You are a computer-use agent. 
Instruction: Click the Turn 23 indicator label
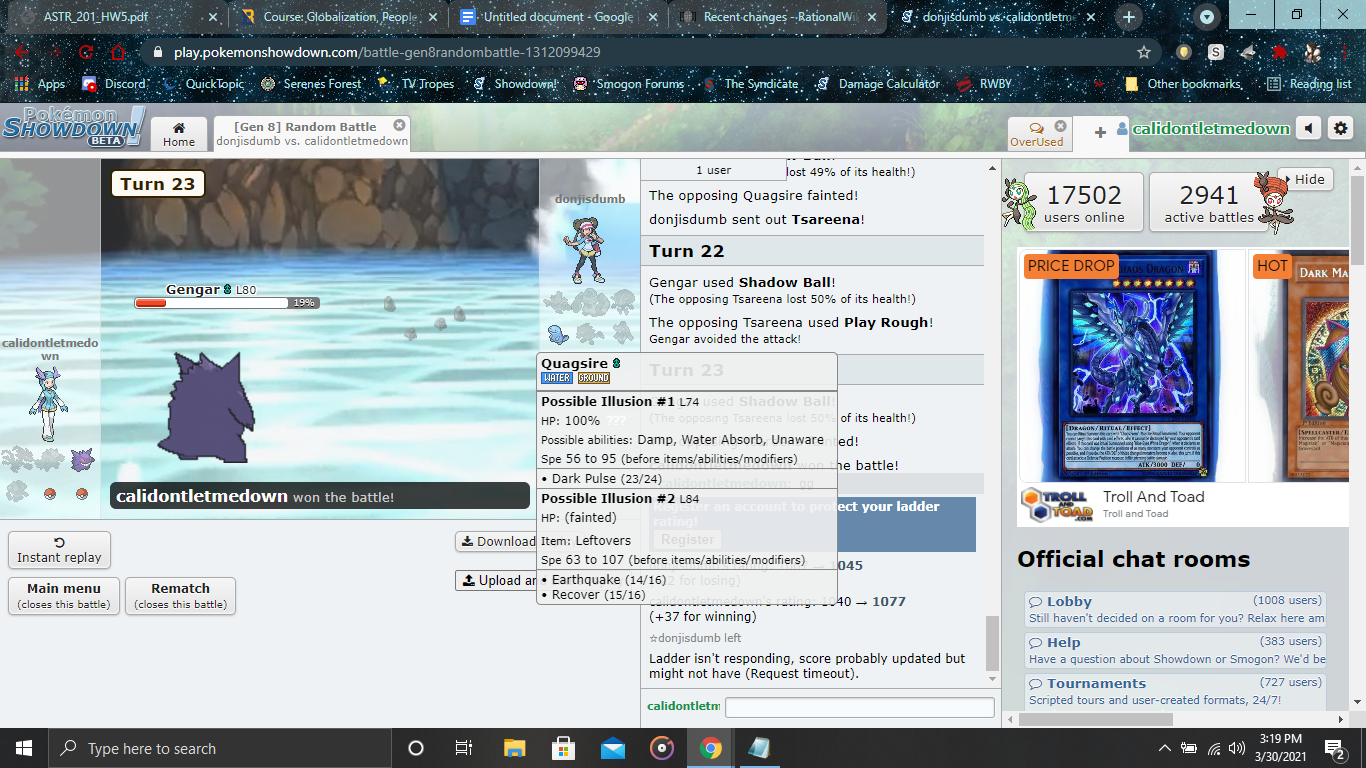tap(156, 184)
